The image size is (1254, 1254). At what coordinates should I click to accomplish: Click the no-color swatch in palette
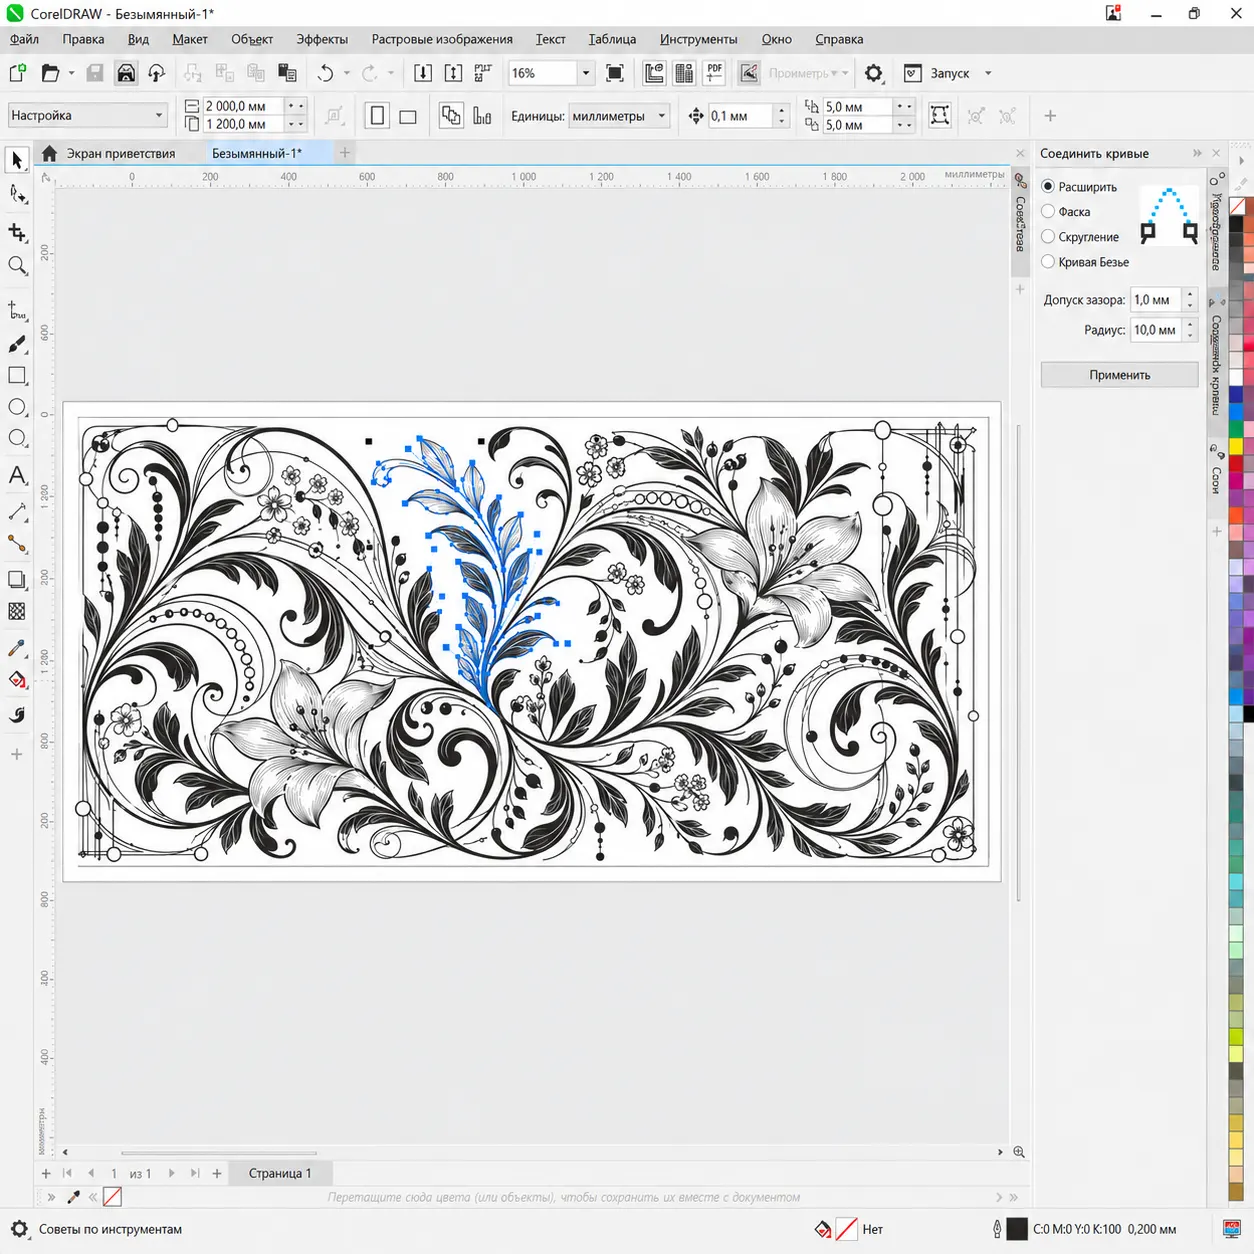pos(1237,206)
